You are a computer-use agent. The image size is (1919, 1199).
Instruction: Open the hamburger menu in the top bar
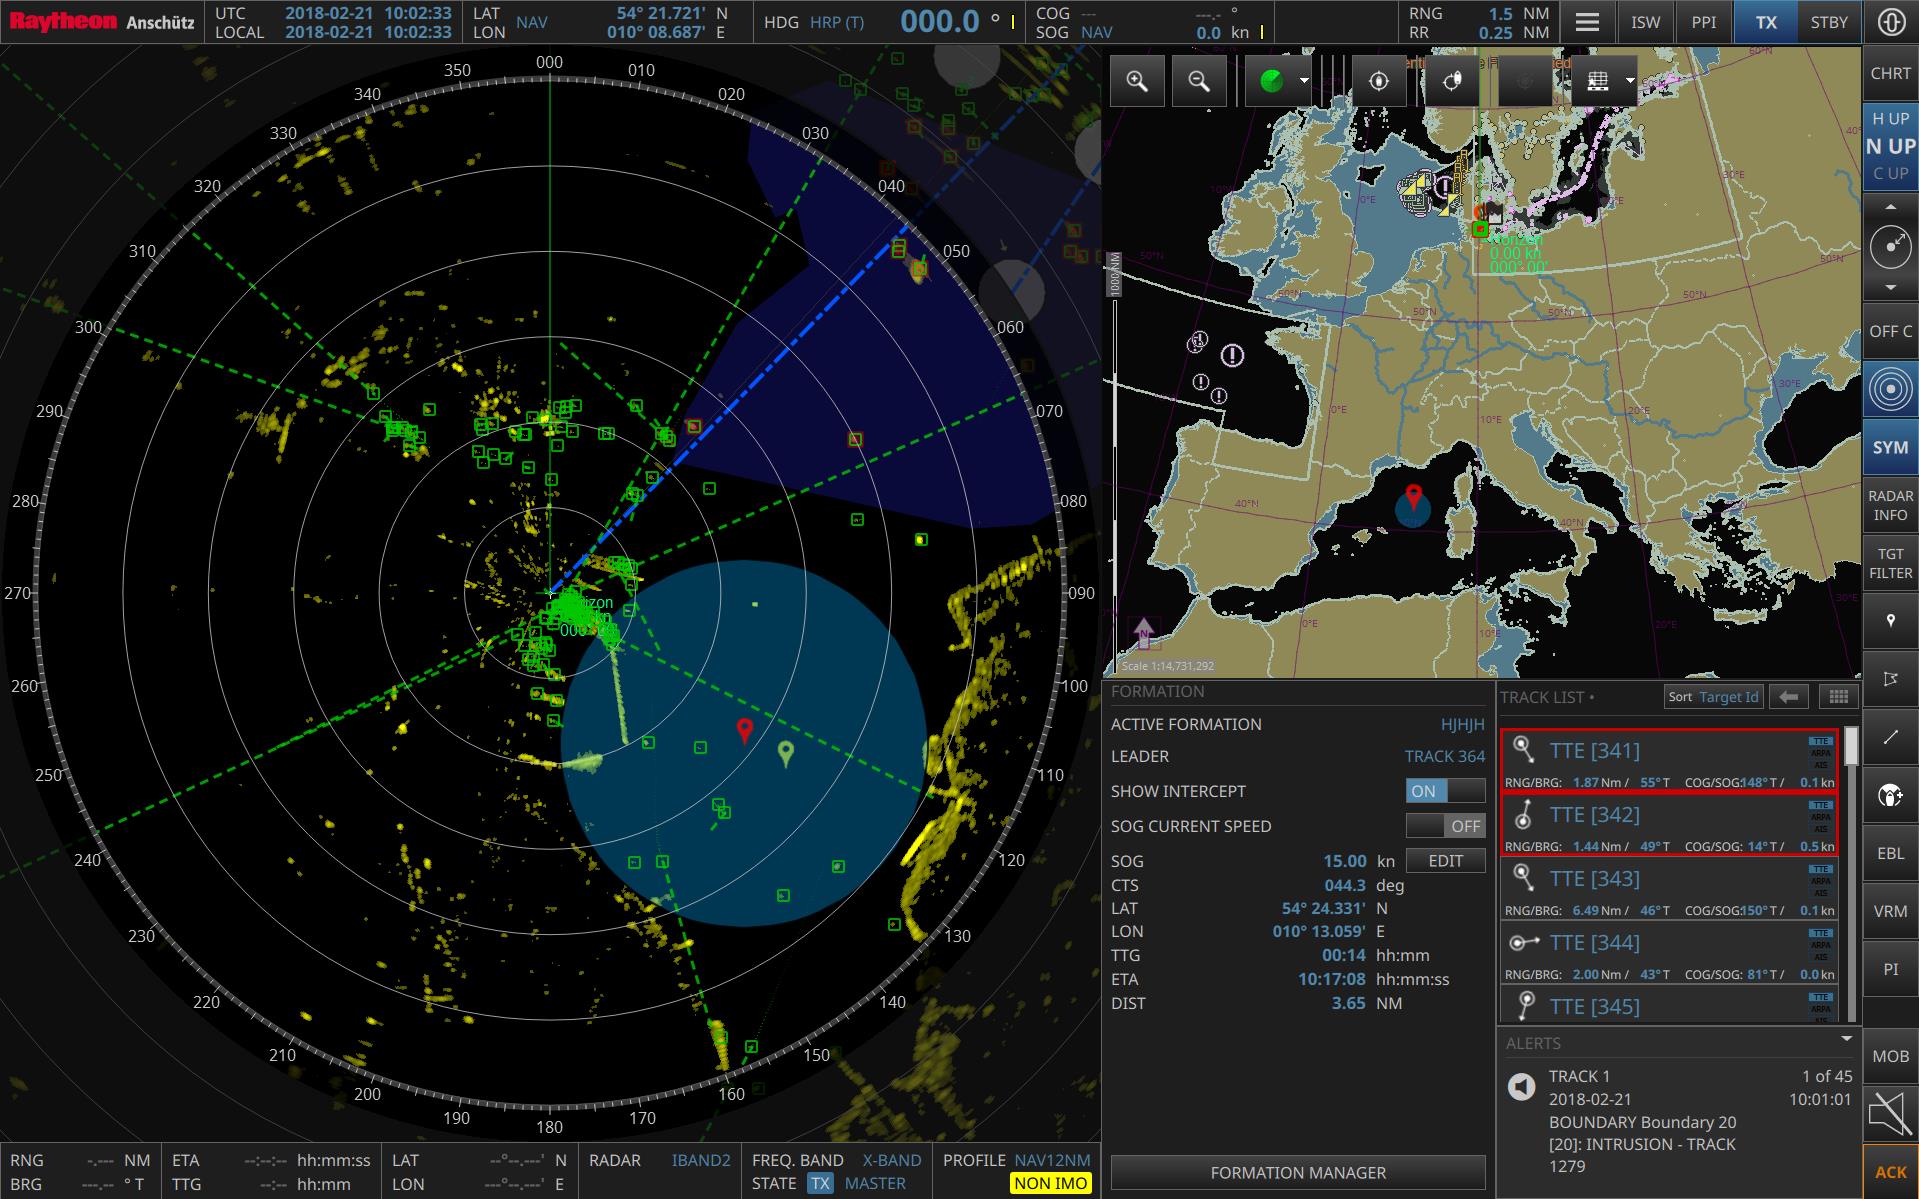pos(1587,21)
